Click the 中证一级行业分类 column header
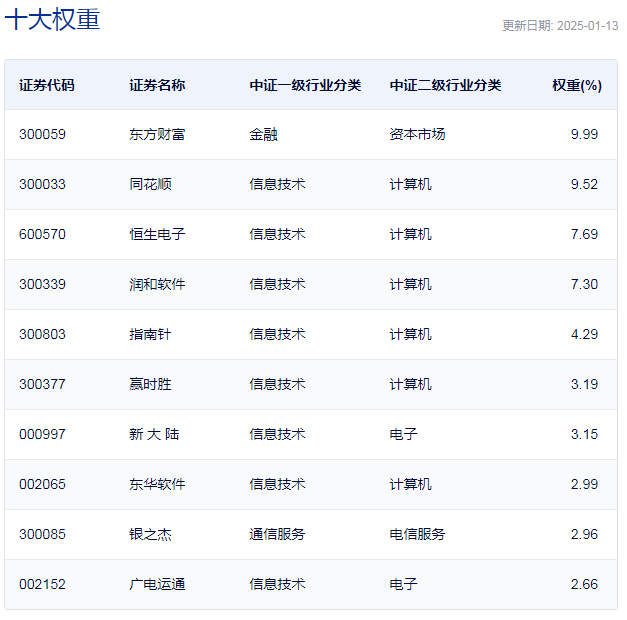This screenshot has width=627, height=620. click(x=305, y=85)
